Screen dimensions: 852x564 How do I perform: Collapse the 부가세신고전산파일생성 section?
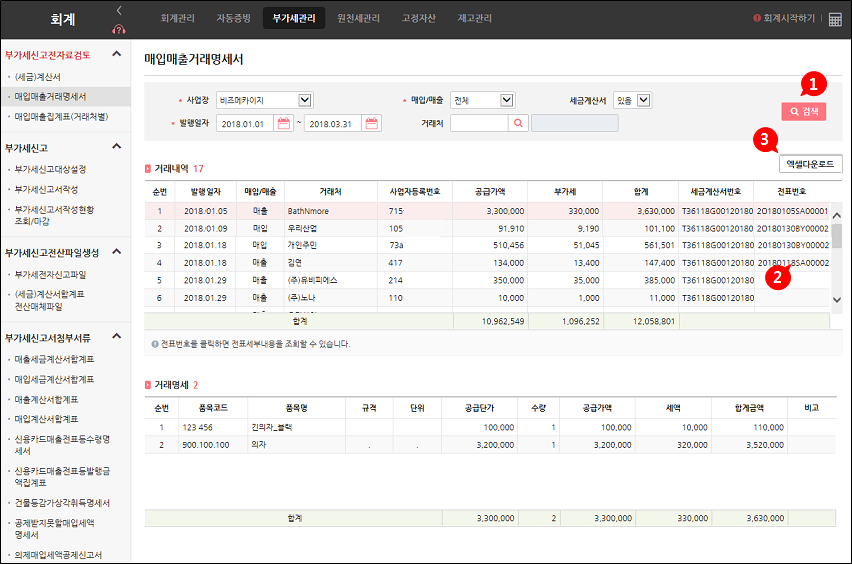click(116, 252)
